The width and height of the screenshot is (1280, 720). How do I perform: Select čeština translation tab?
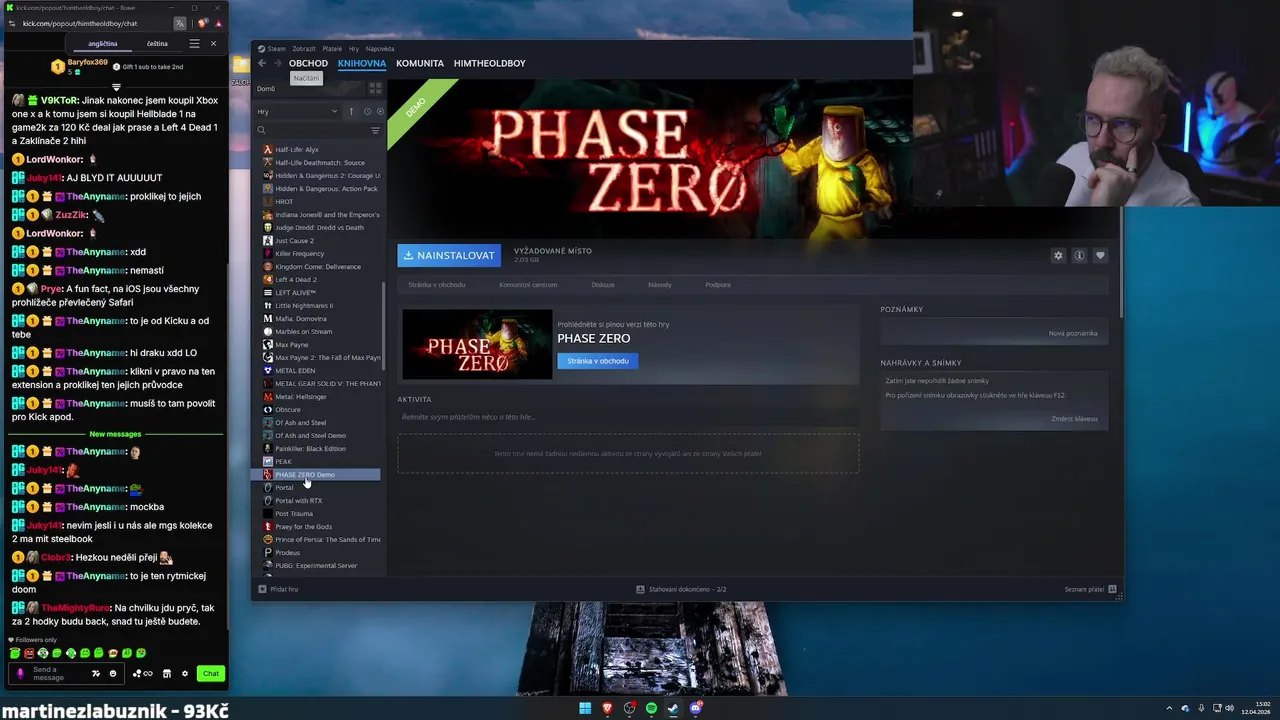[157, 44]
